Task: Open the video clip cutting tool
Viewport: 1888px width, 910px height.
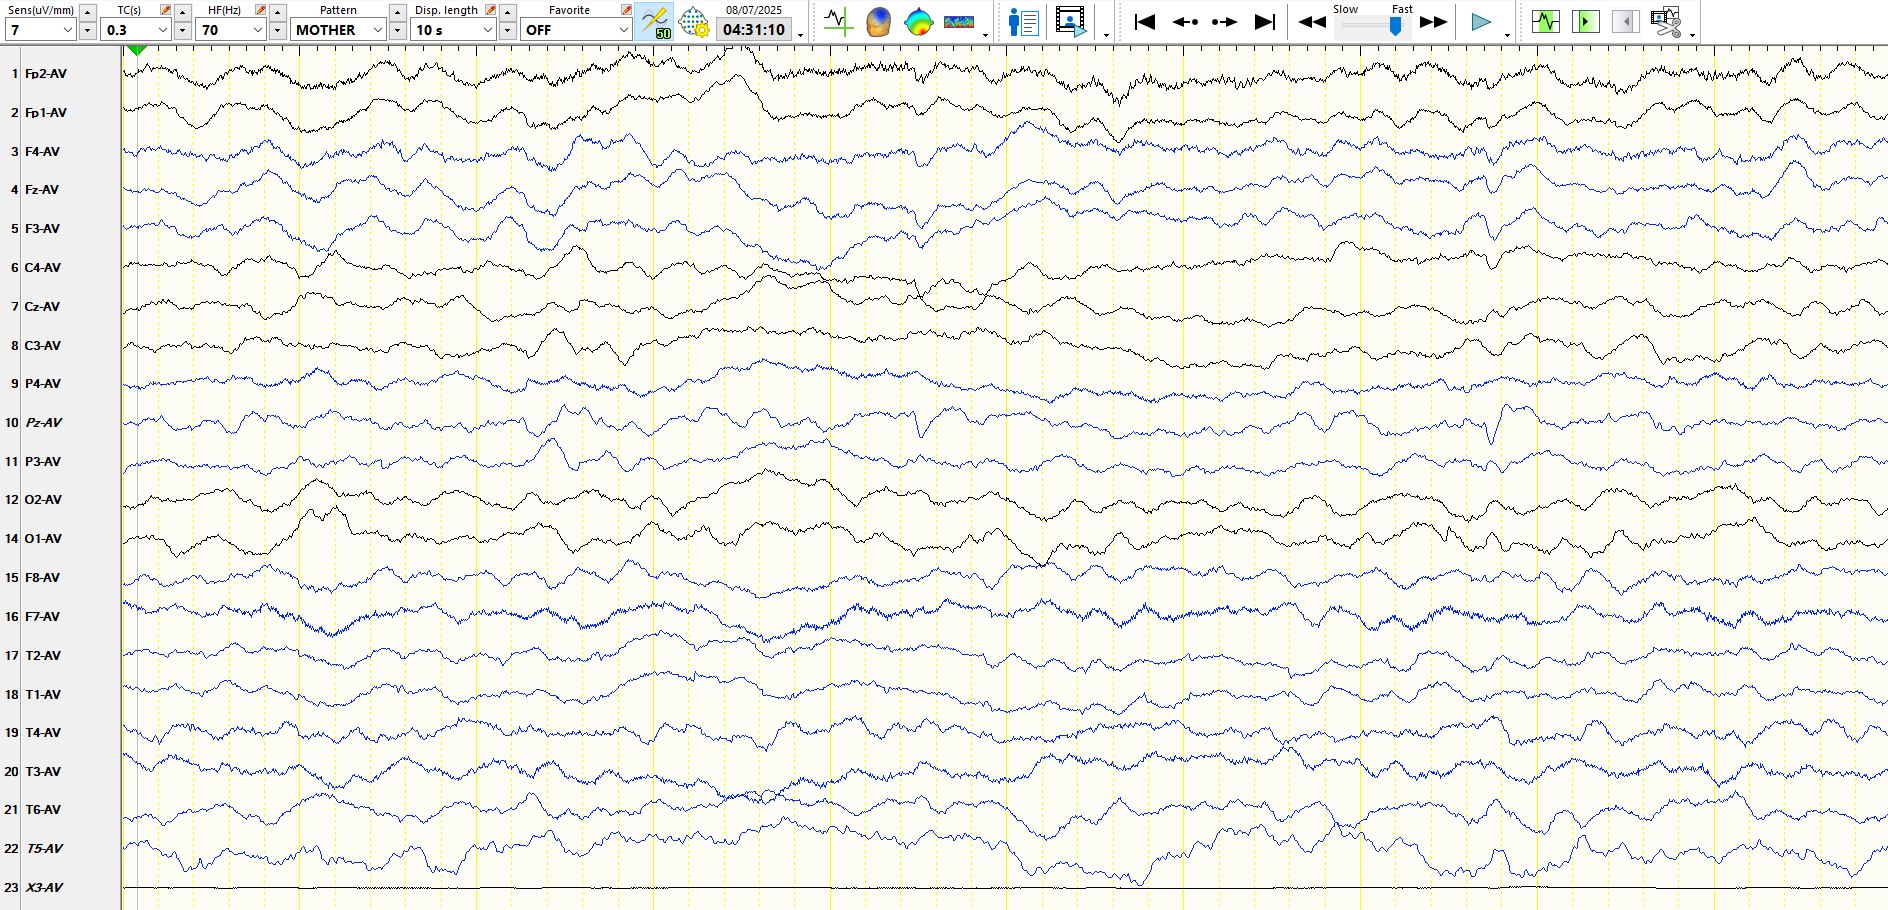Action: (x=1666, y=22)
